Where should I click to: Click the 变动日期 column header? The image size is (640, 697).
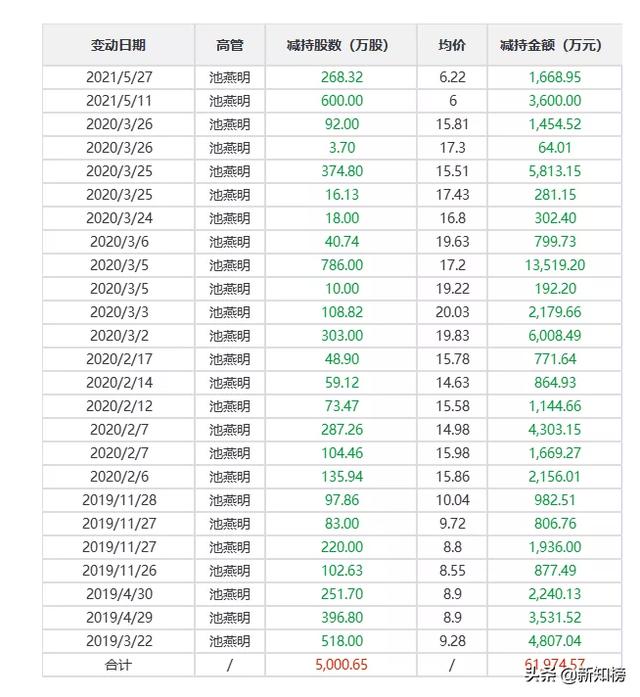click(118, 45)
